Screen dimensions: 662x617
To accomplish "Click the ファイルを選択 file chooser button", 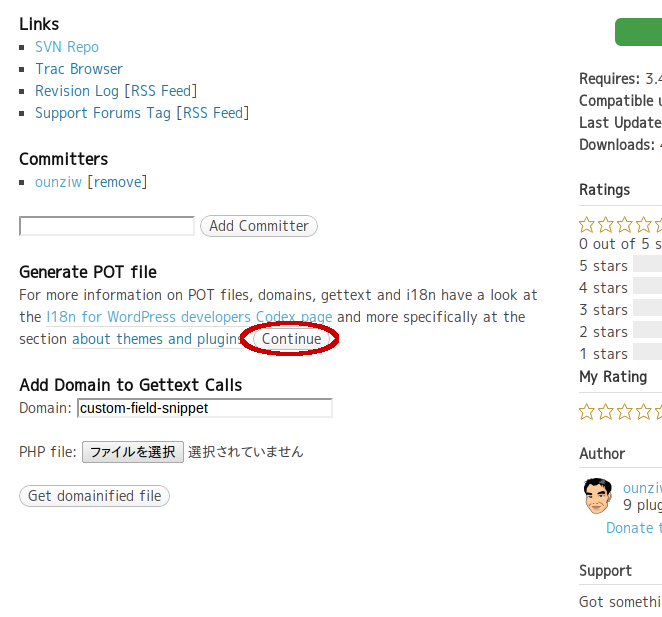I will click(x=133, y=452).
